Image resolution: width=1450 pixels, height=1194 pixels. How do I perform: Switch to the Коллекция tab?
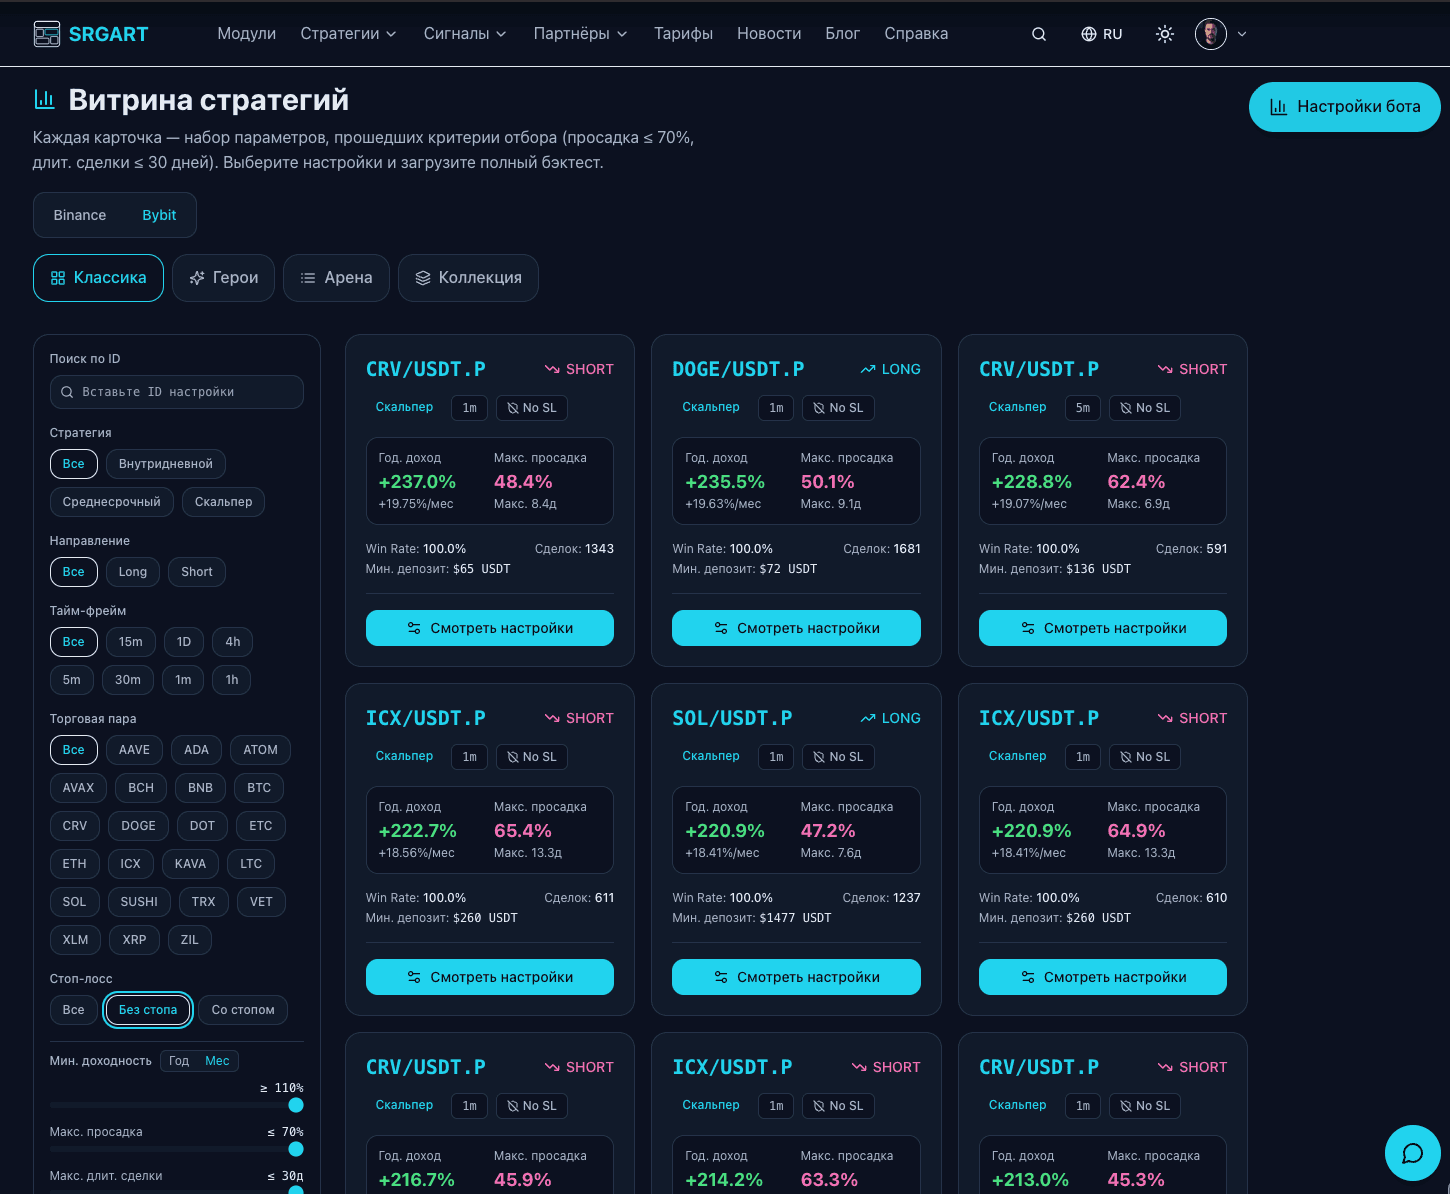coord(468,277)
